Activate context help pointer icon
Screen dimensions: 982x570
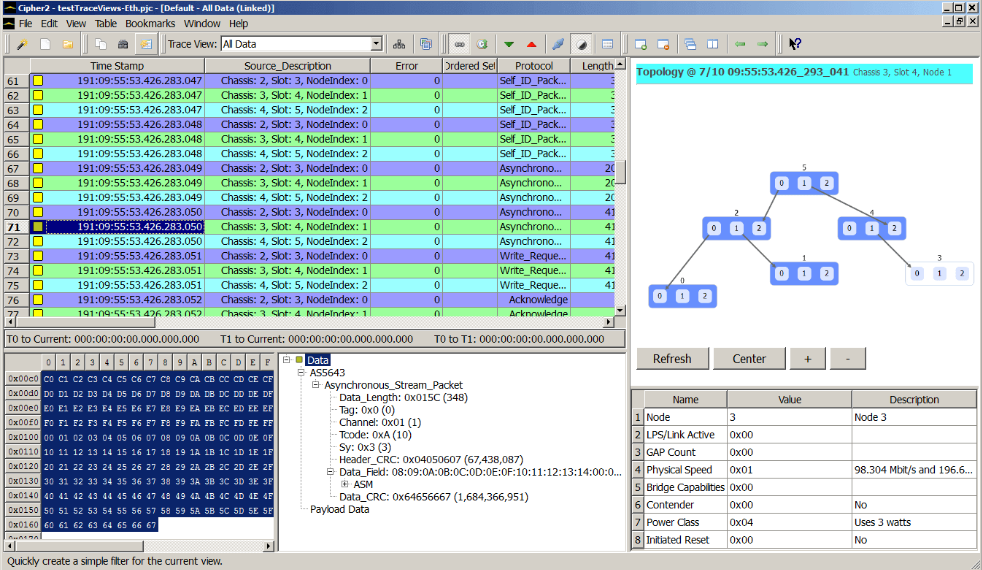[795, 44]
